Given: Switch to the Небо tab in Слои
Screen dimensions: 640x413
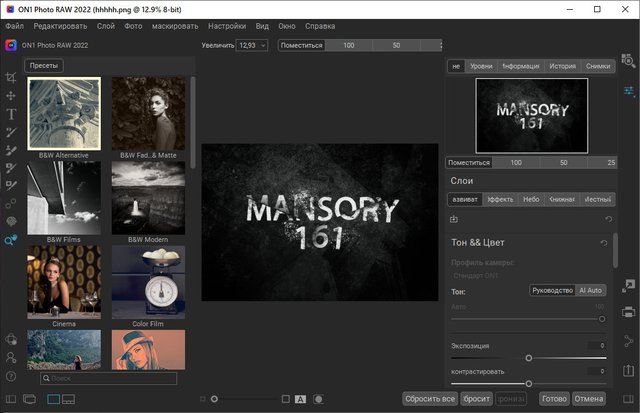Looking at the screenshot, I should click(530, 199).
